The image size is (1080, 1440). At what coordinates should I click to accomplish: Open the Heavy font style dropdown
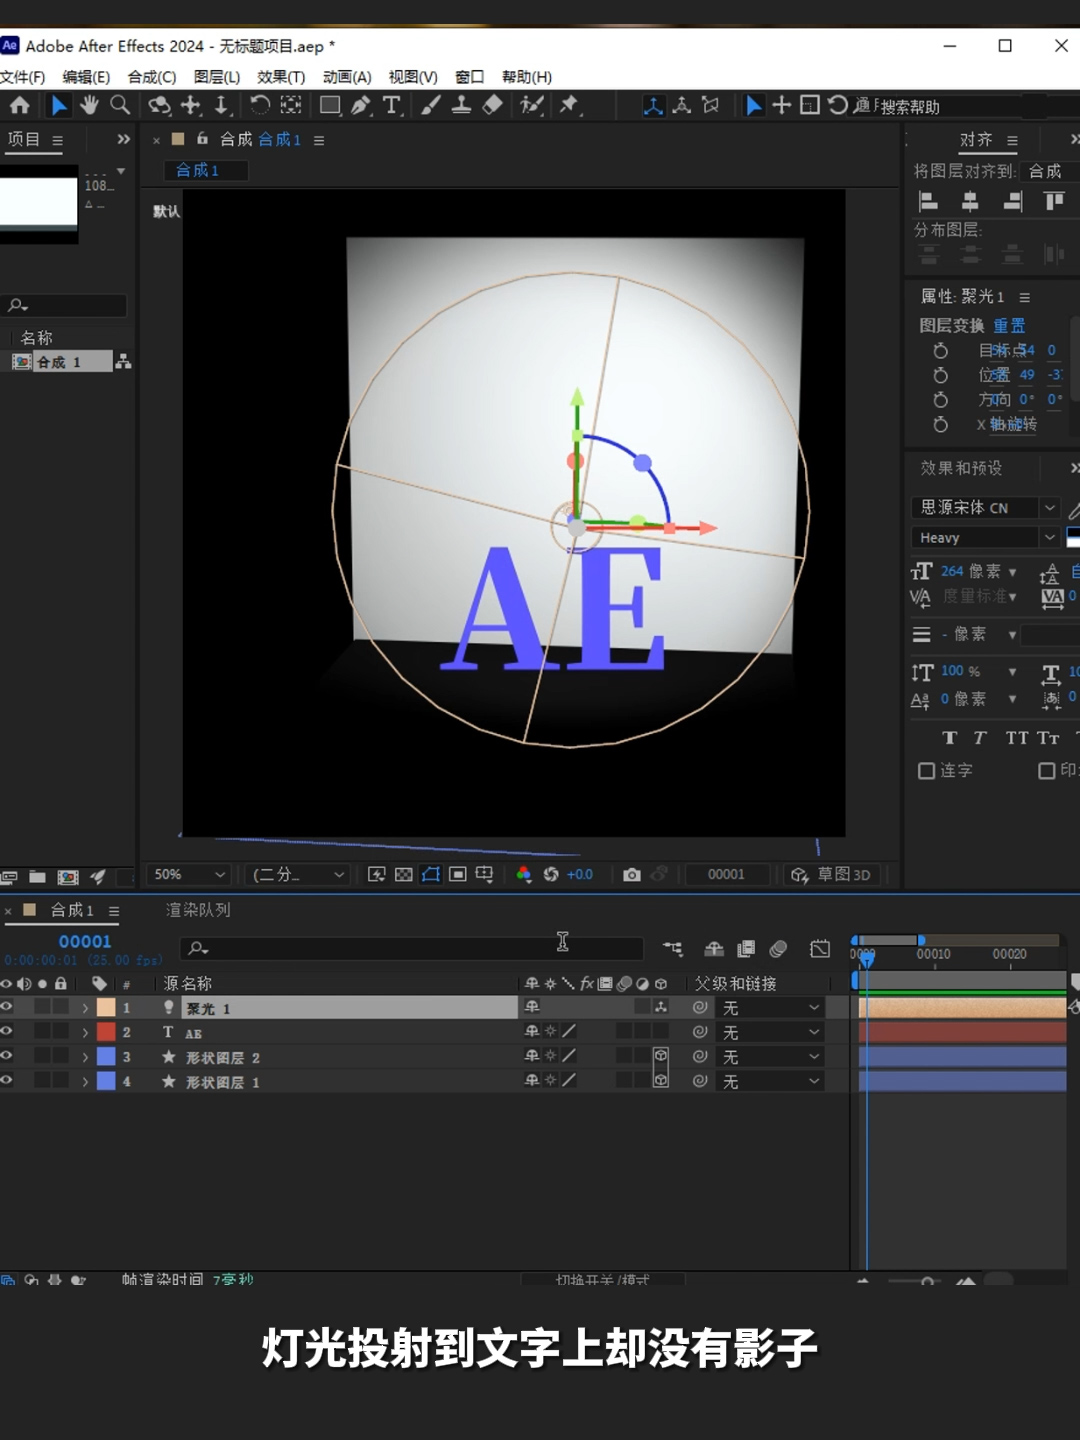(985, 537)
